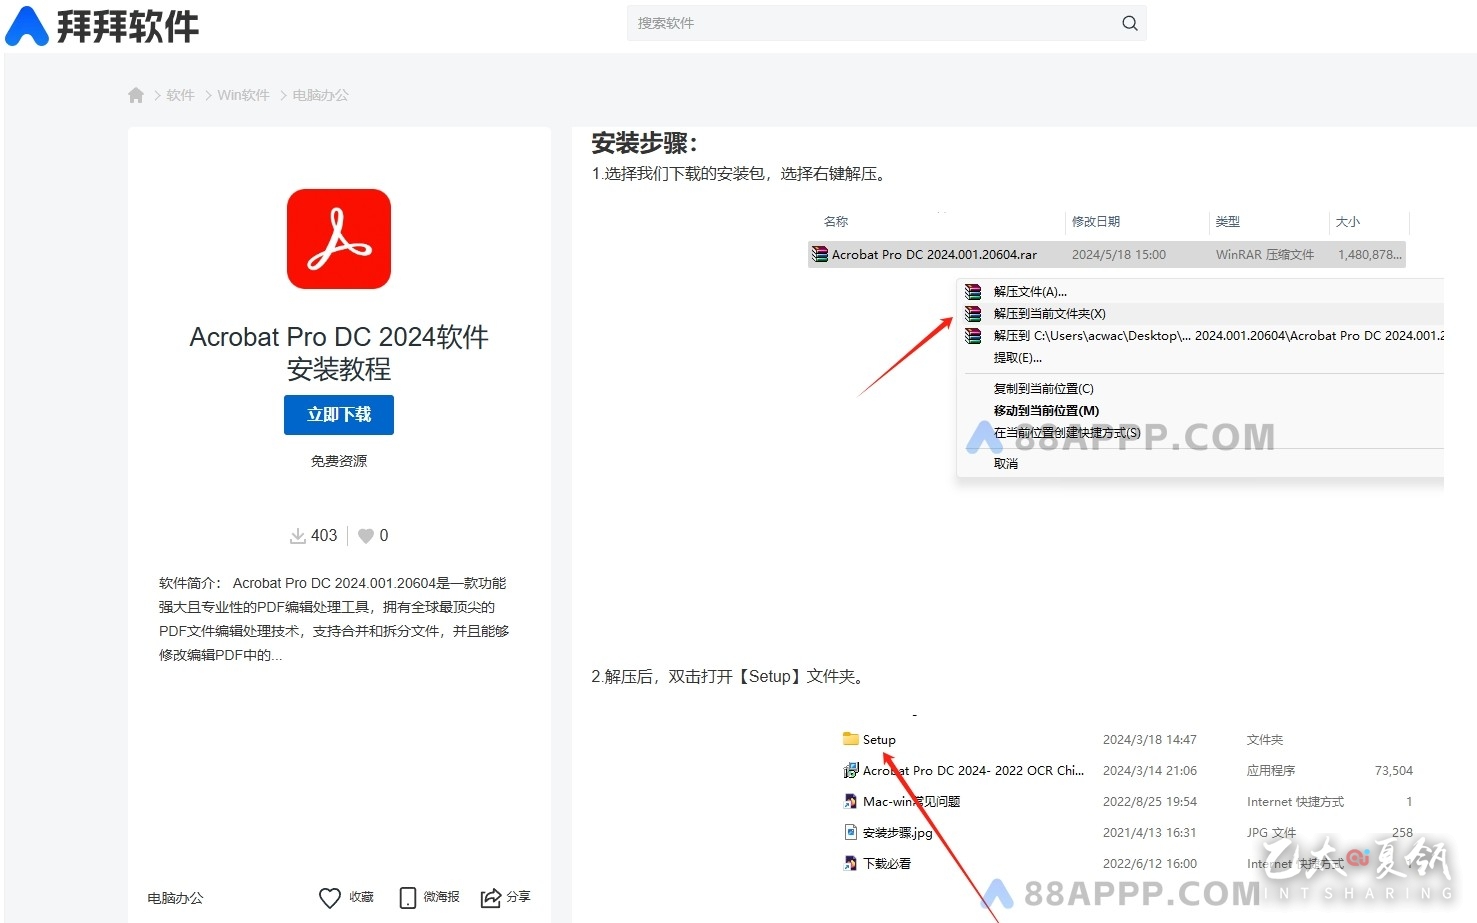The height and width of the screenshot is (923, 1477).
Task: Click 解压到当前文件夹(X) in the screenshot
Action: [x=1049, y=314]
